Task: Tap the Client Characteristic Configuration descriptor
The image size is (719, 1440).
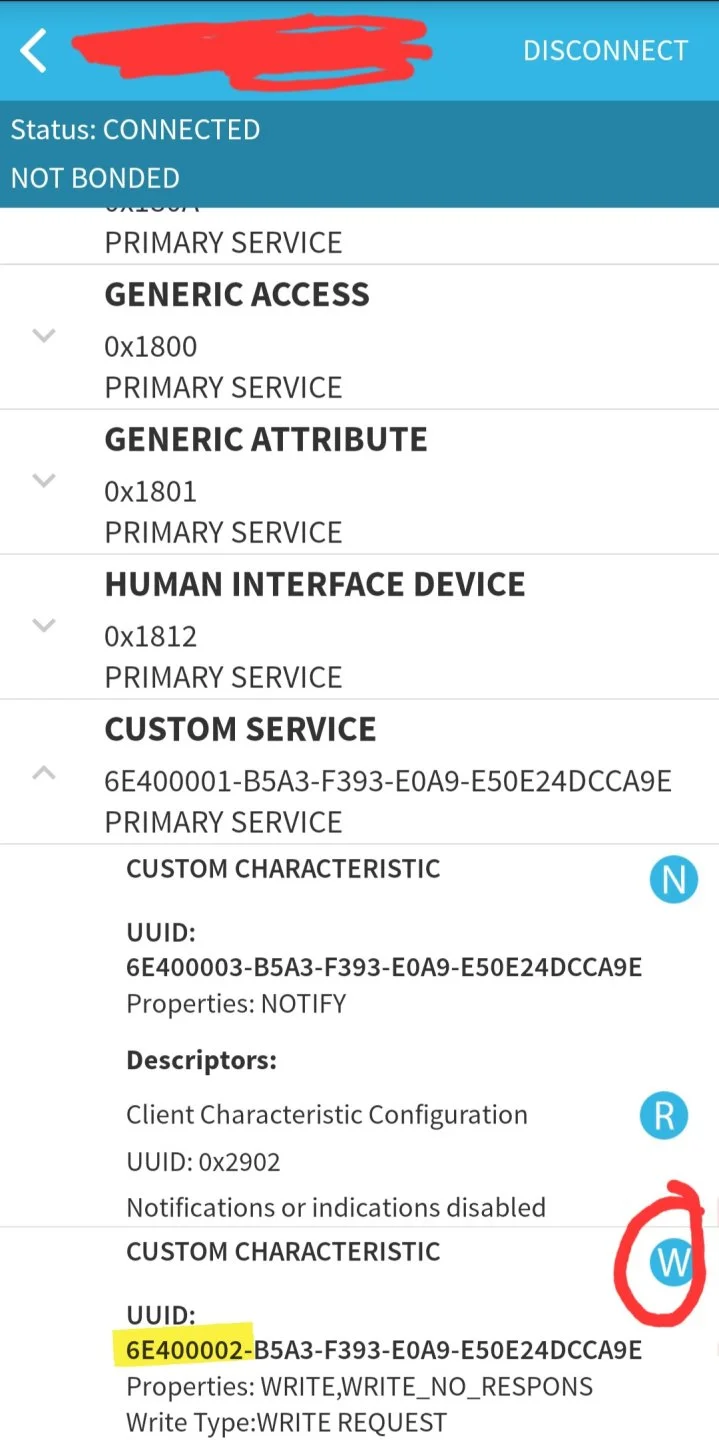Action: 327,1115
